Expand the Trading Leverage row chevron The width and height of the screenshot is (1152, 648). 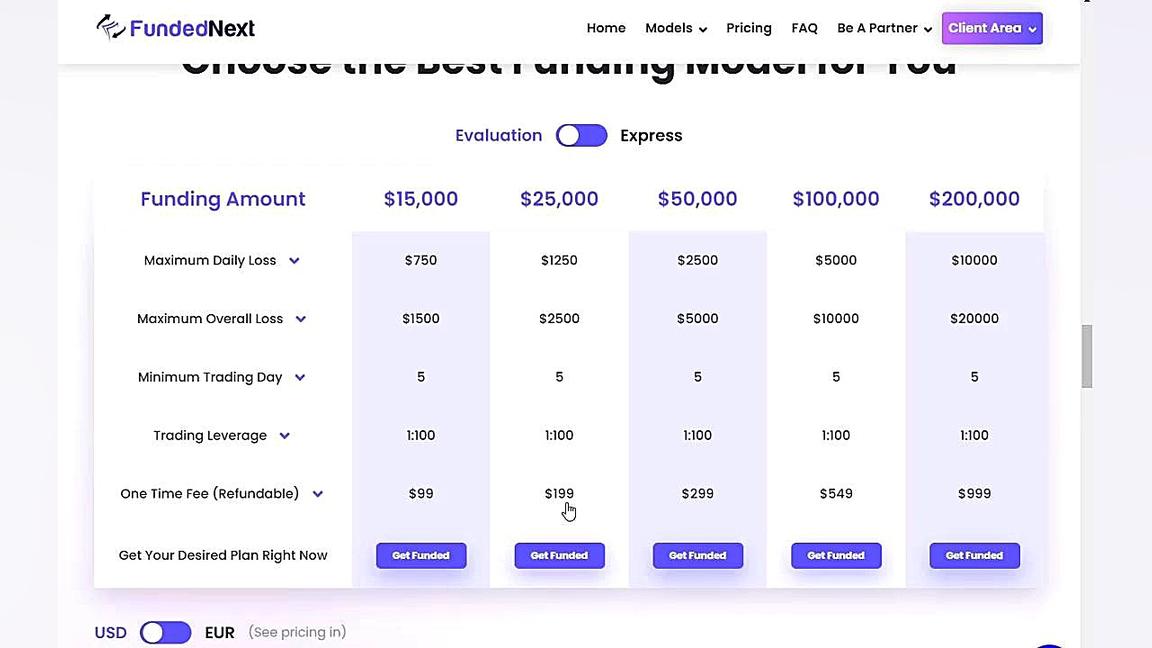coord(284,436)
